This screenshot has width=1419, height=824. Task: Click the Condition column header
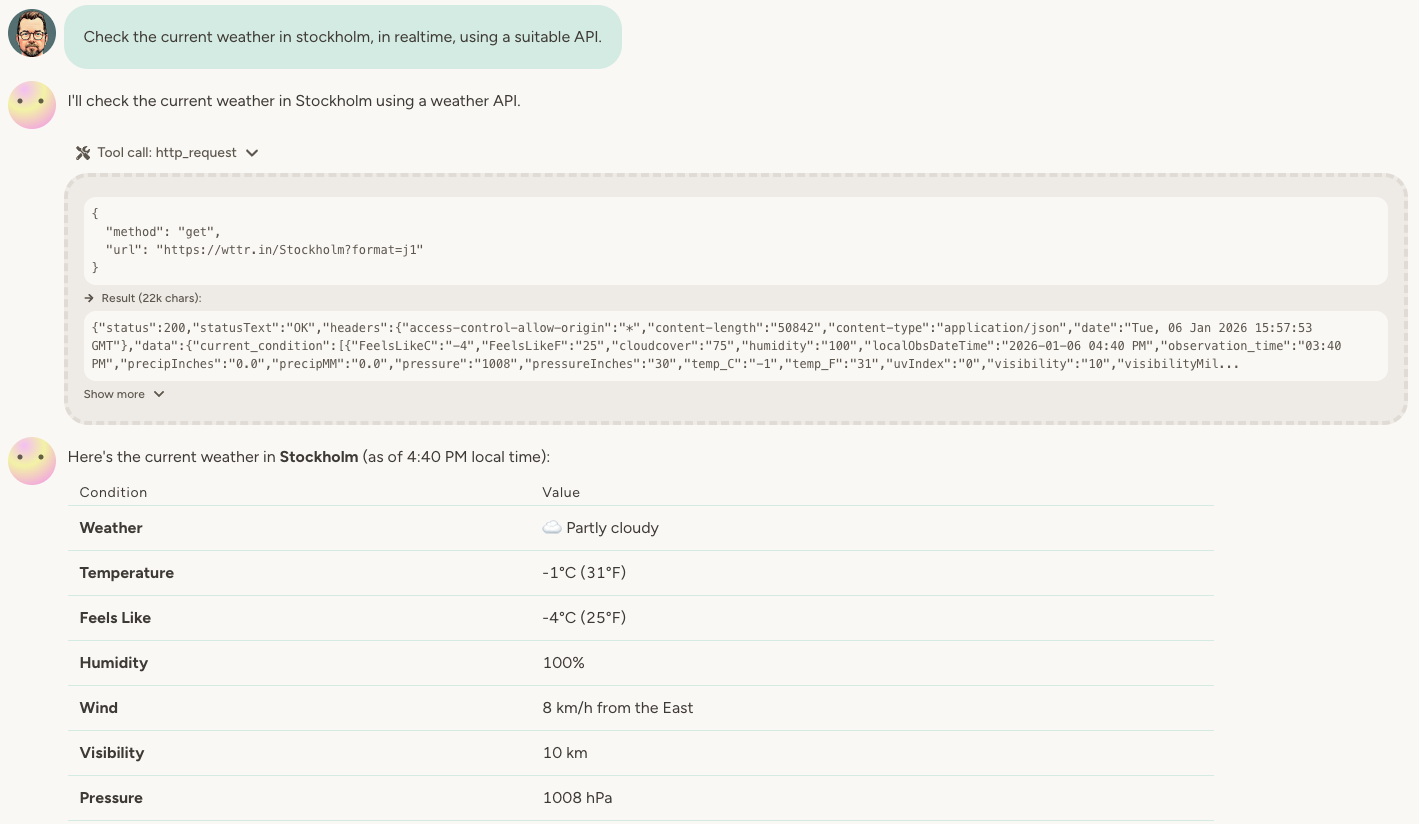pos(113,492)
